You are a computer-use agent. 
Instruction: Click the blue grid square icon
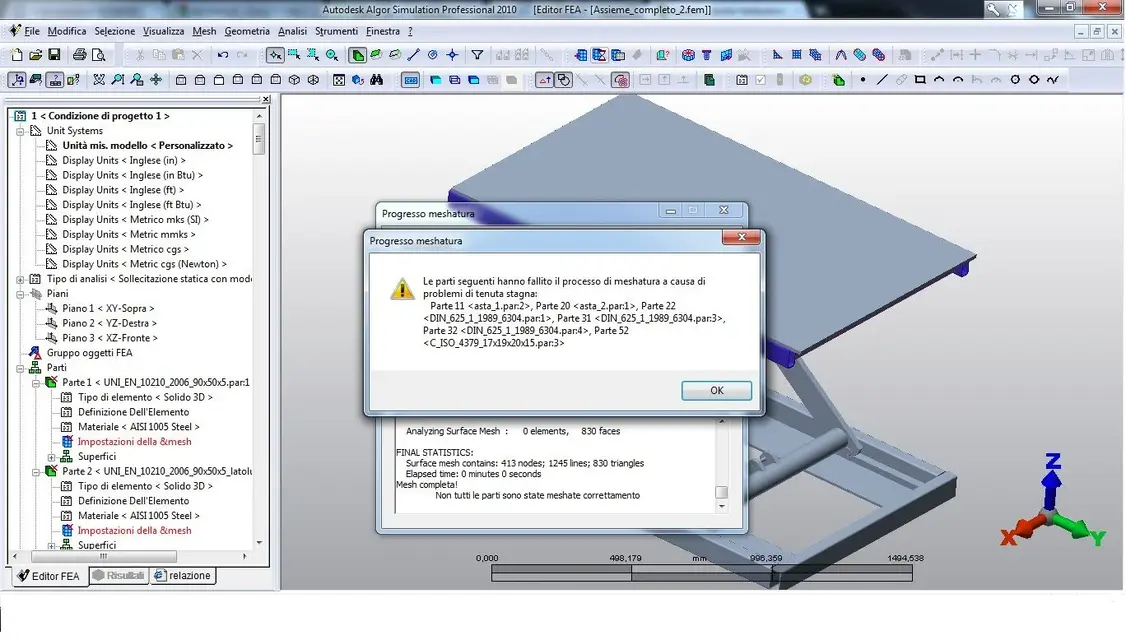click(796, 55)
